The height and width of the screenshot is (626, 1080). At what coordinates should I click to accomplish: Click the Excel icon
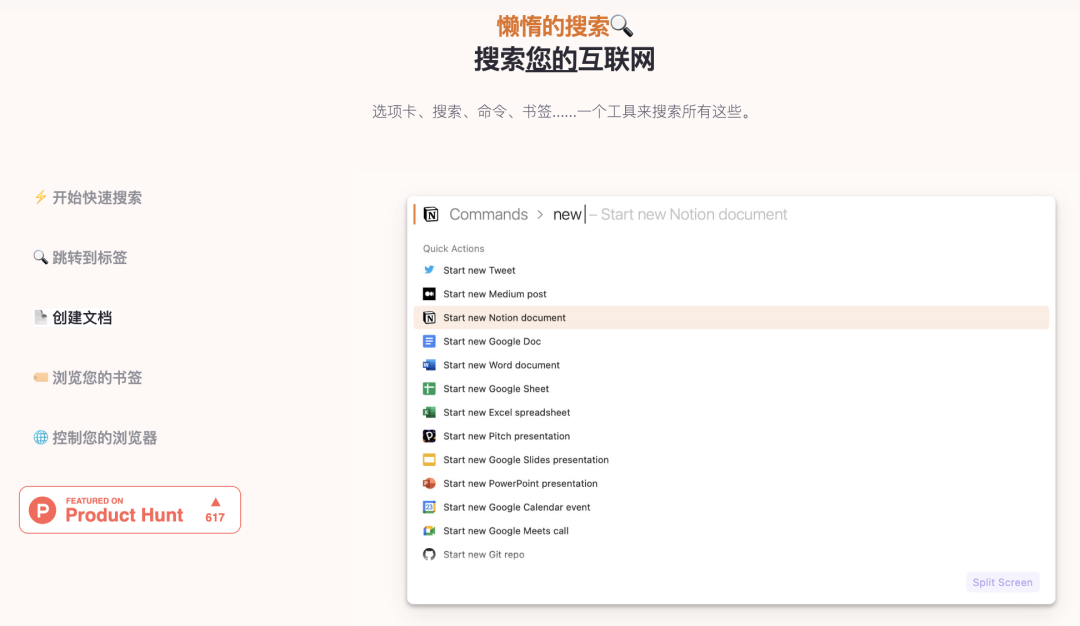tap(429, 413)
